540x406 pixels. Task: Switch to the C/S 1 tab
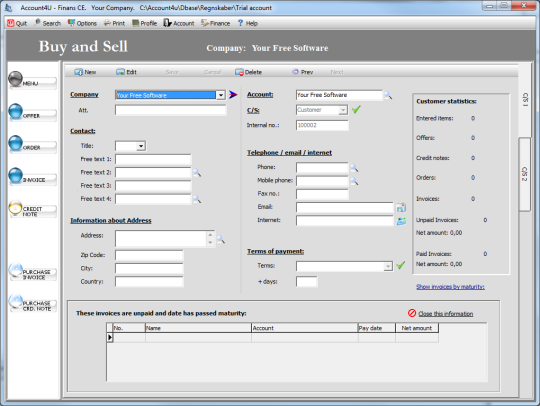525,100
